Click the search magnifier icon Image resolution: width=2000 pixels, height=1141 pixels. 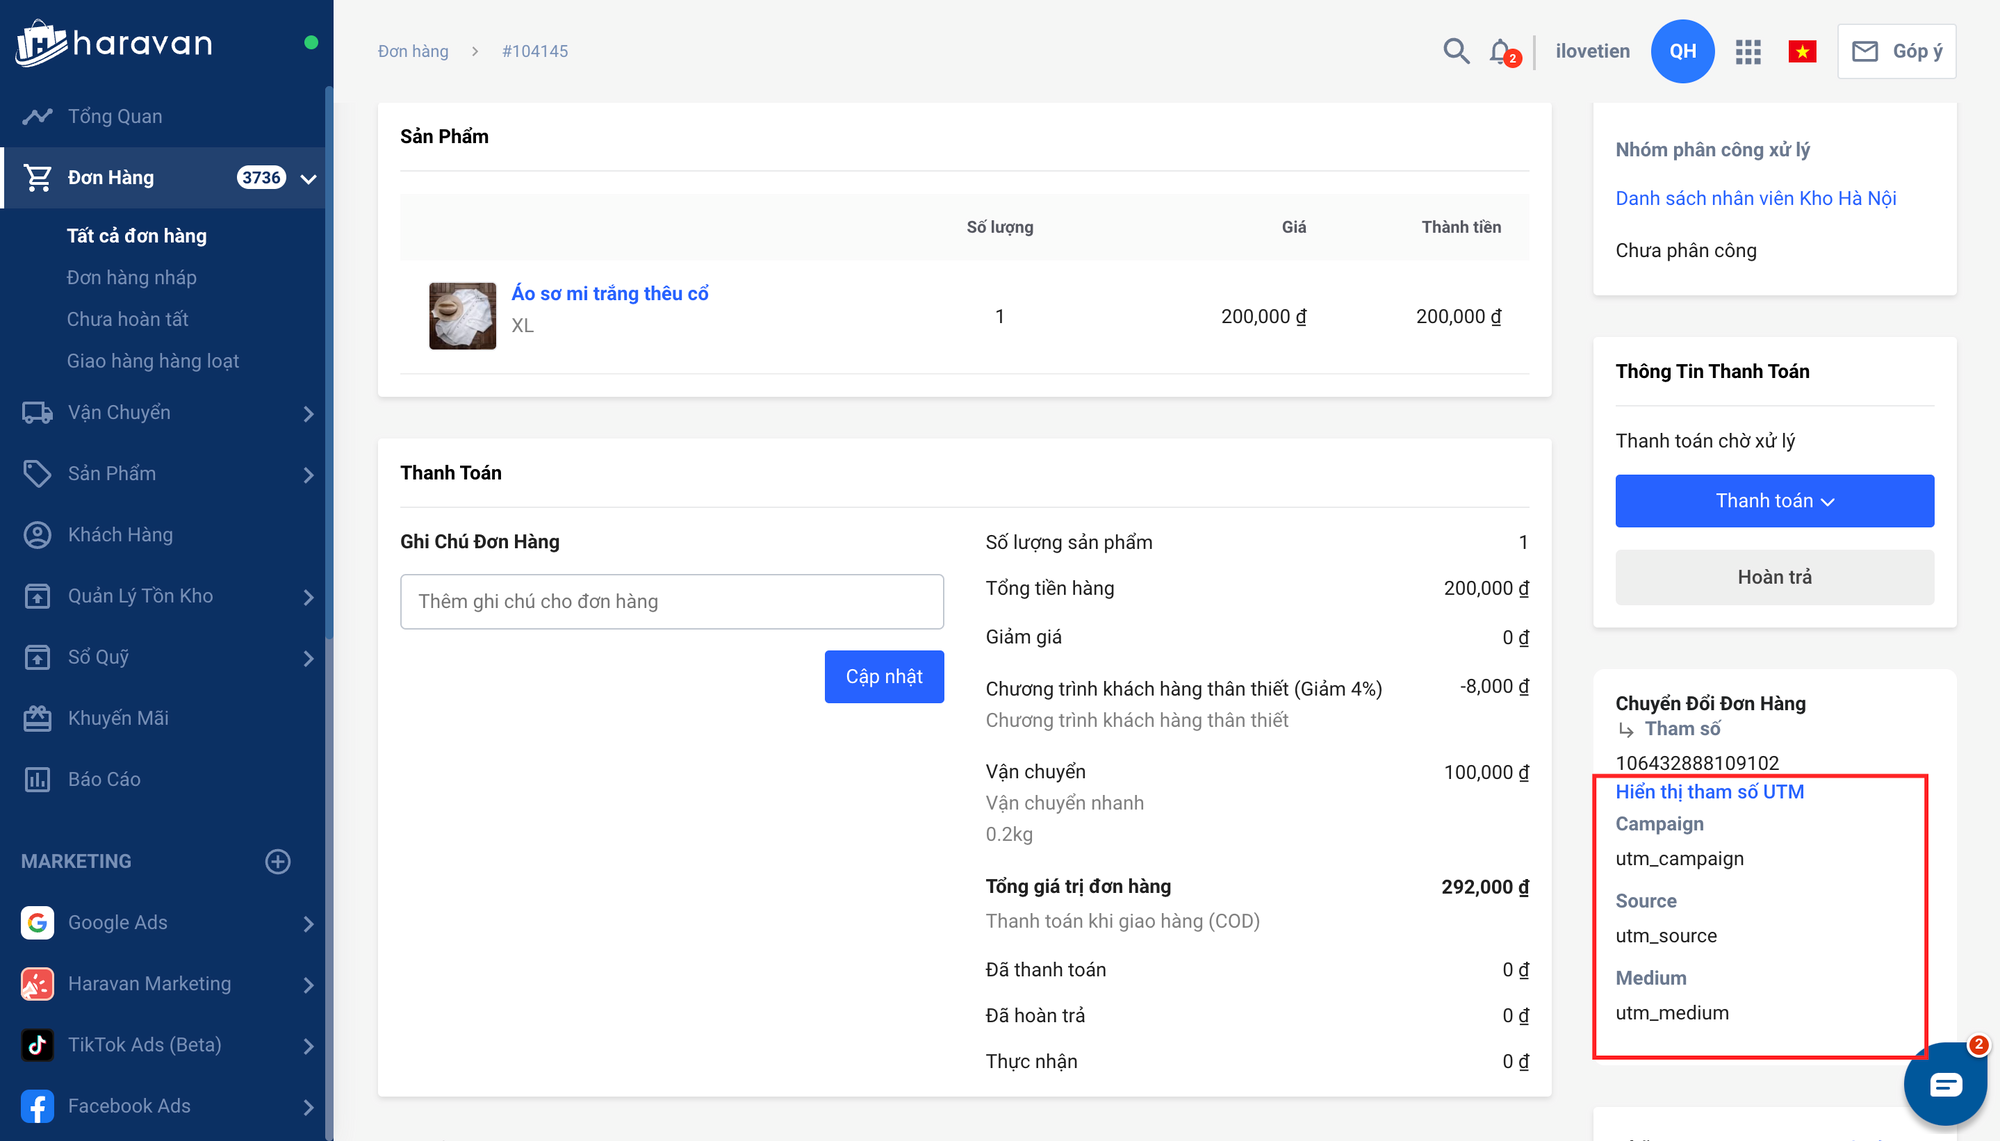(x=1456, y=51)
